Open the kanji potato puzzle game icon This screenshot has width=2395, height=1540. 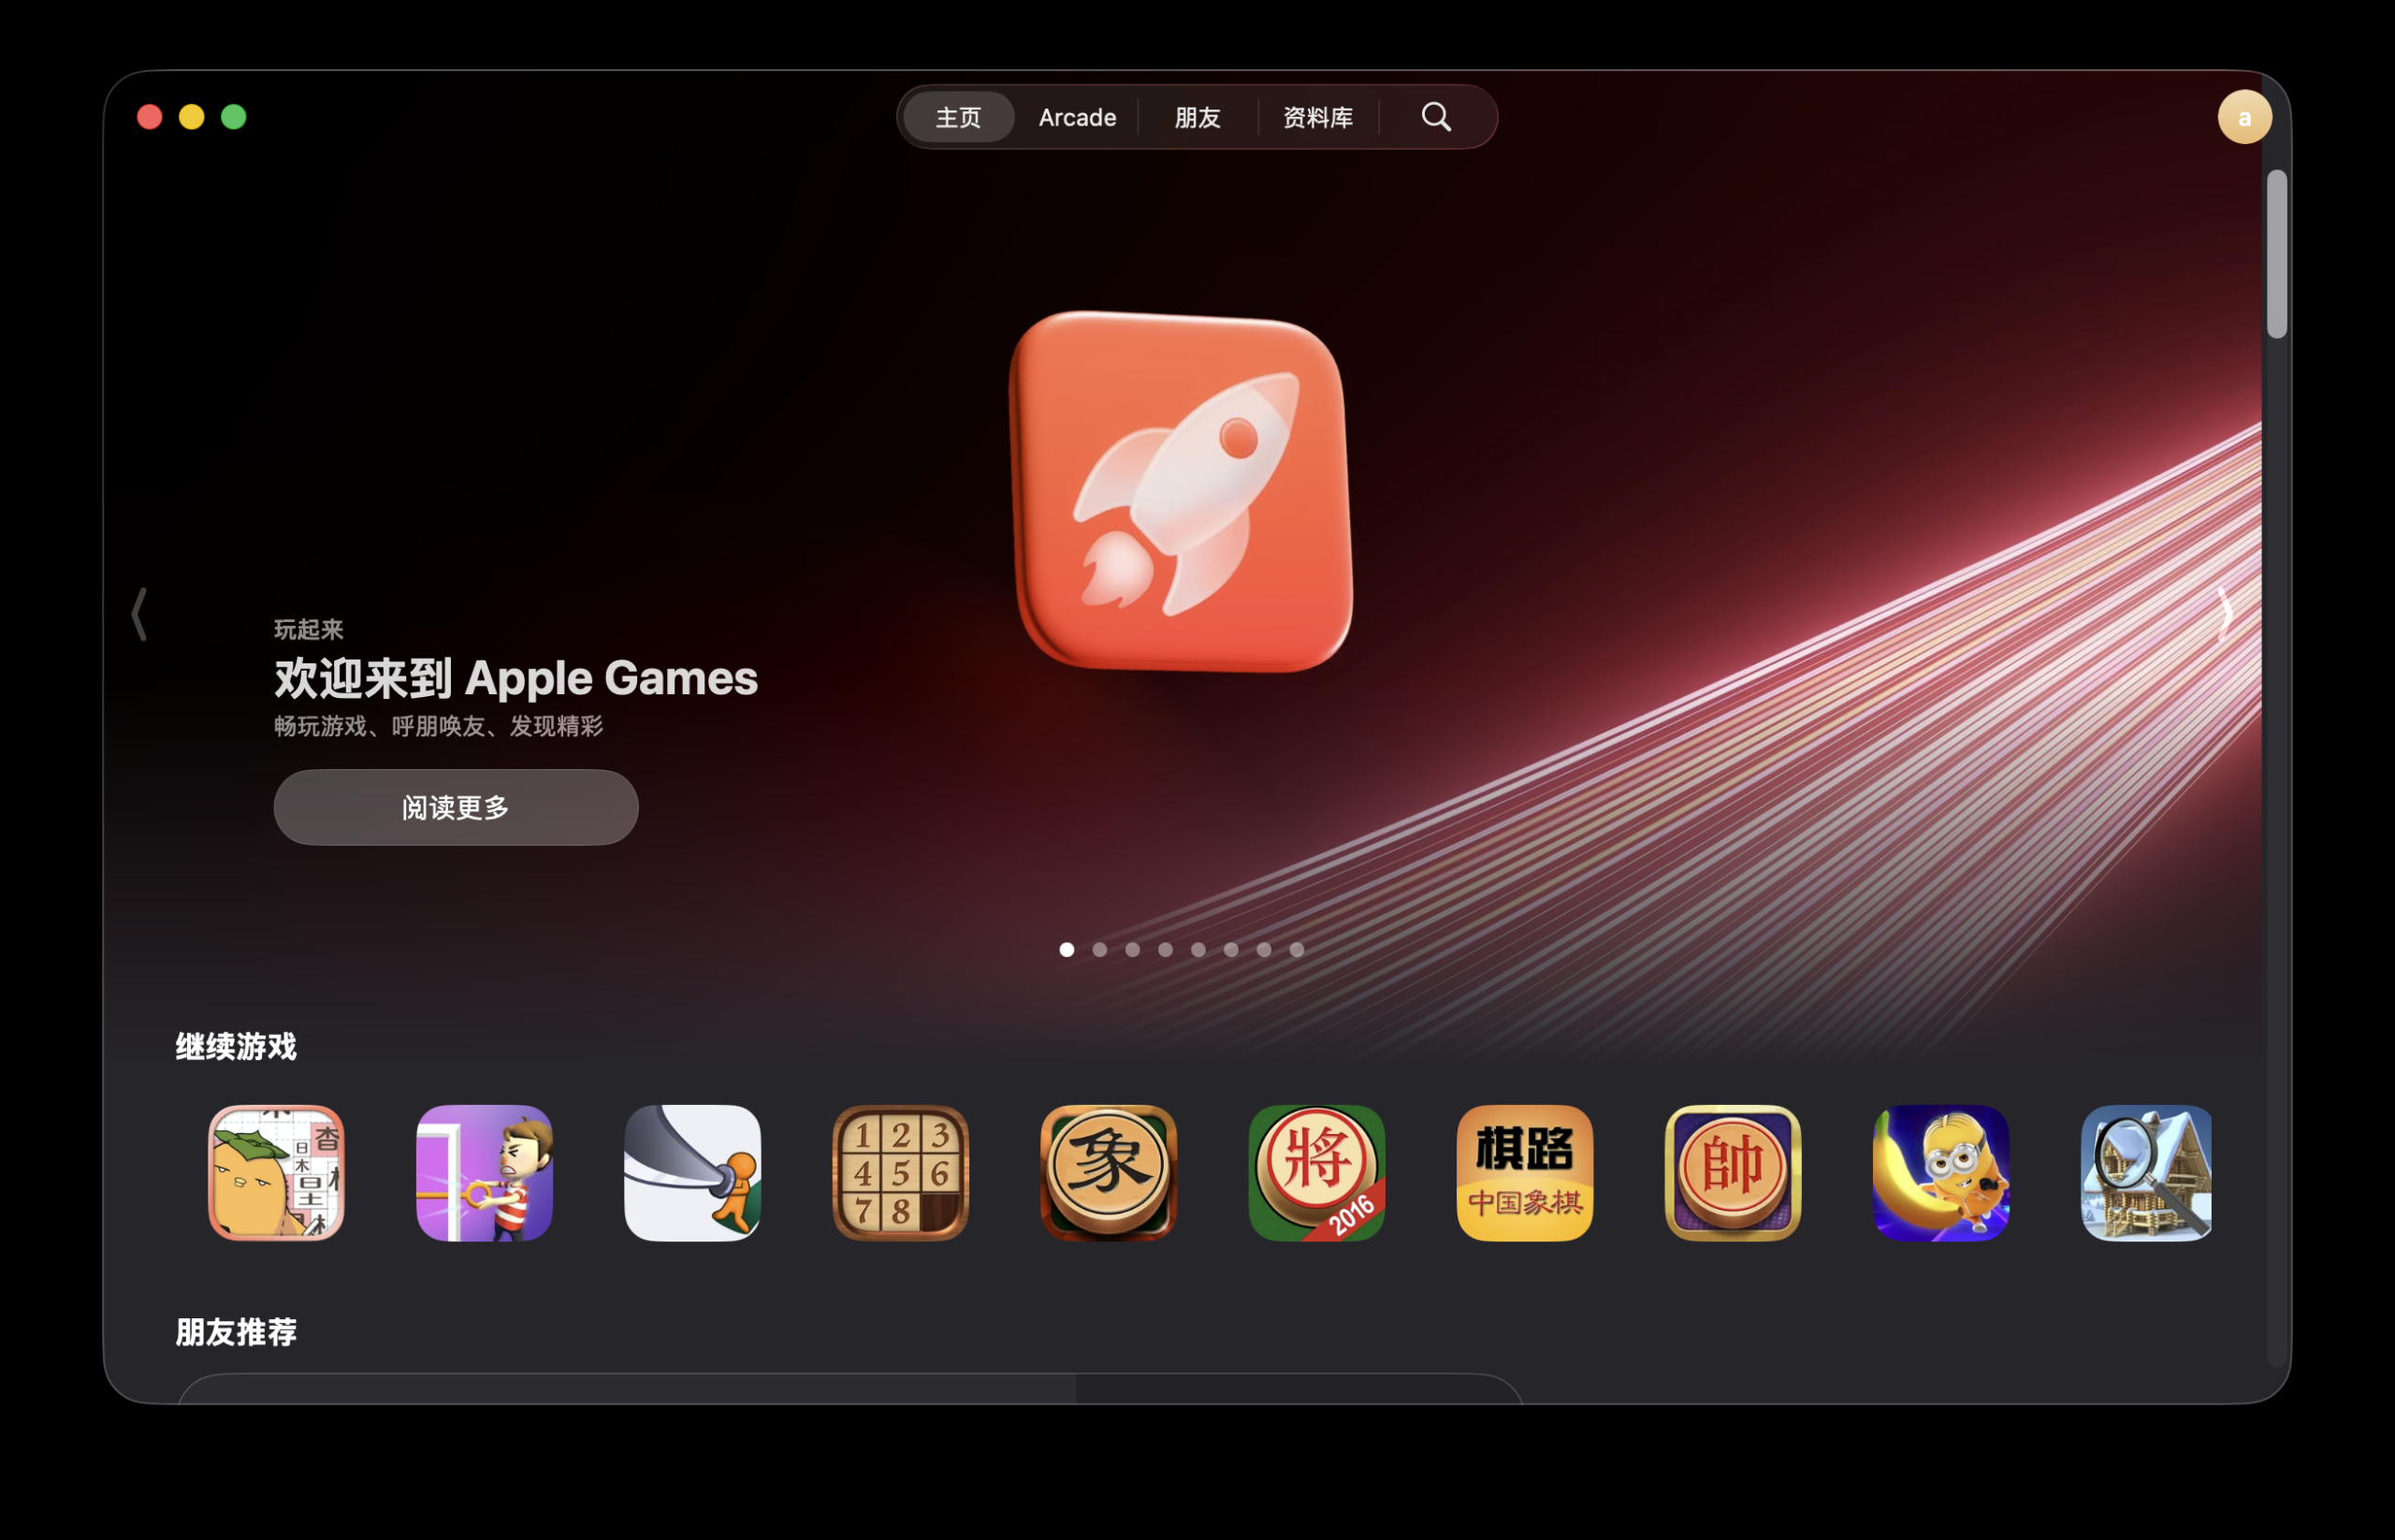276,1172
